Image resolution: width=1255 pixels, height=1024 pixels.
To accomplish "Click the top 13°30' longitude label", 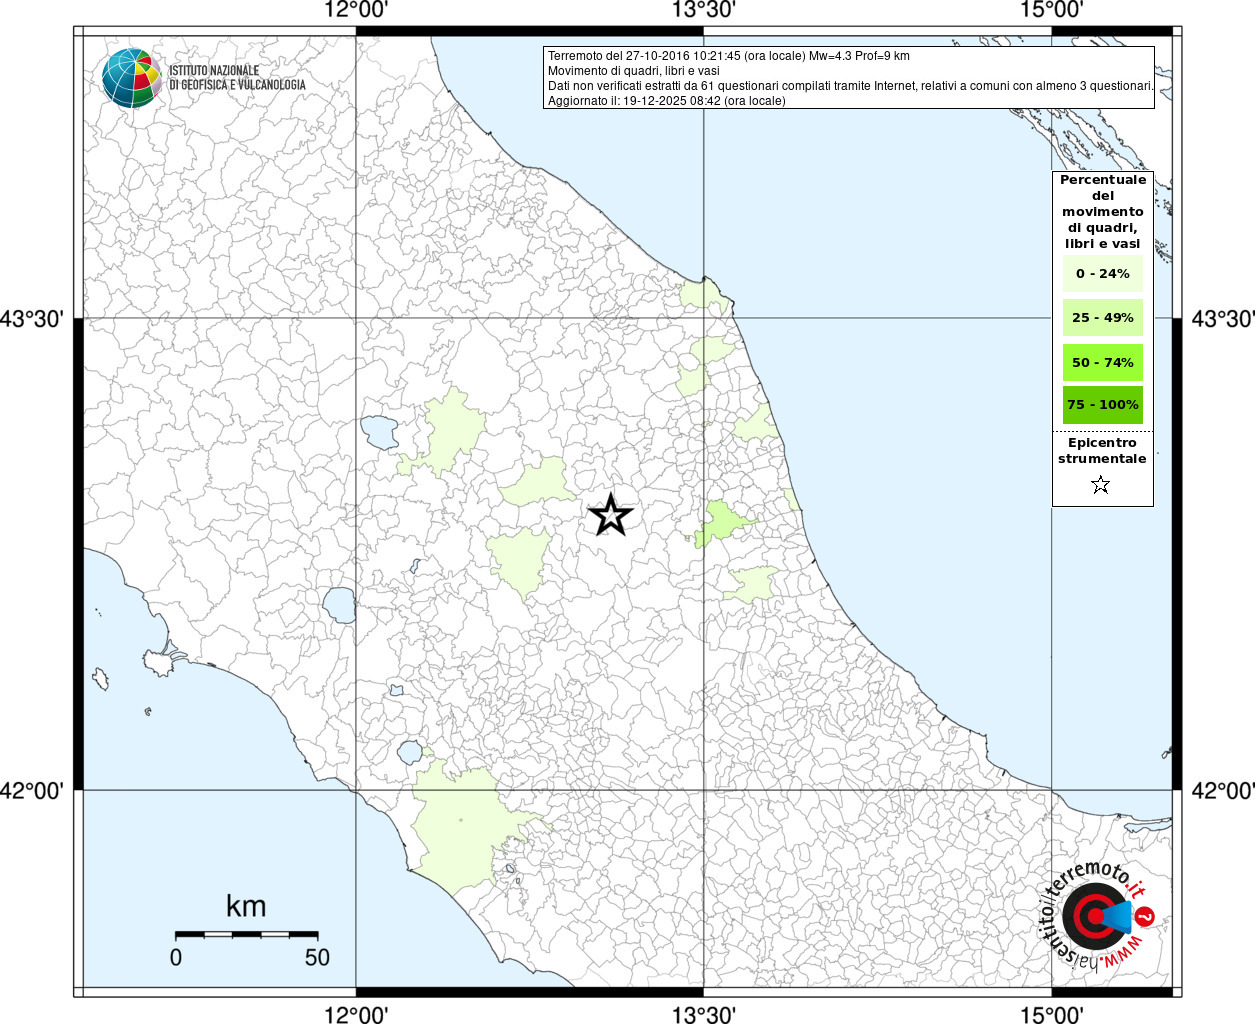I will pos(704,10).
